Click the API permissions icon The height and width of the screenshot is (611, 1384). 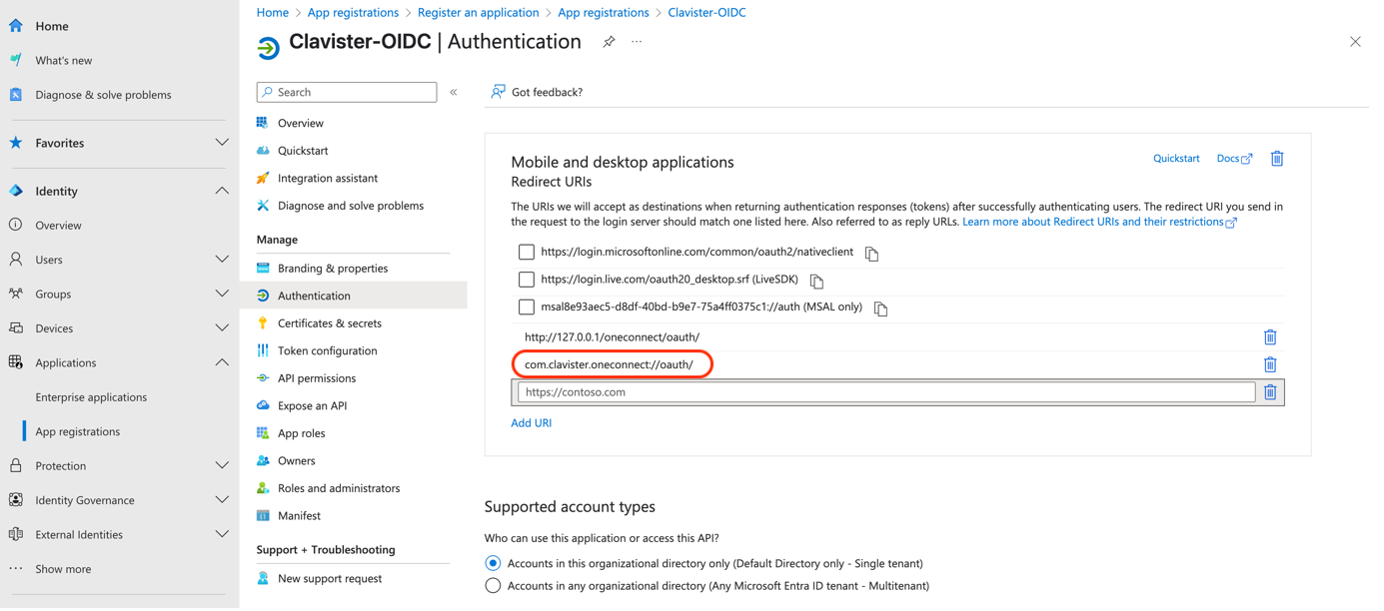[x=263, y=378]
